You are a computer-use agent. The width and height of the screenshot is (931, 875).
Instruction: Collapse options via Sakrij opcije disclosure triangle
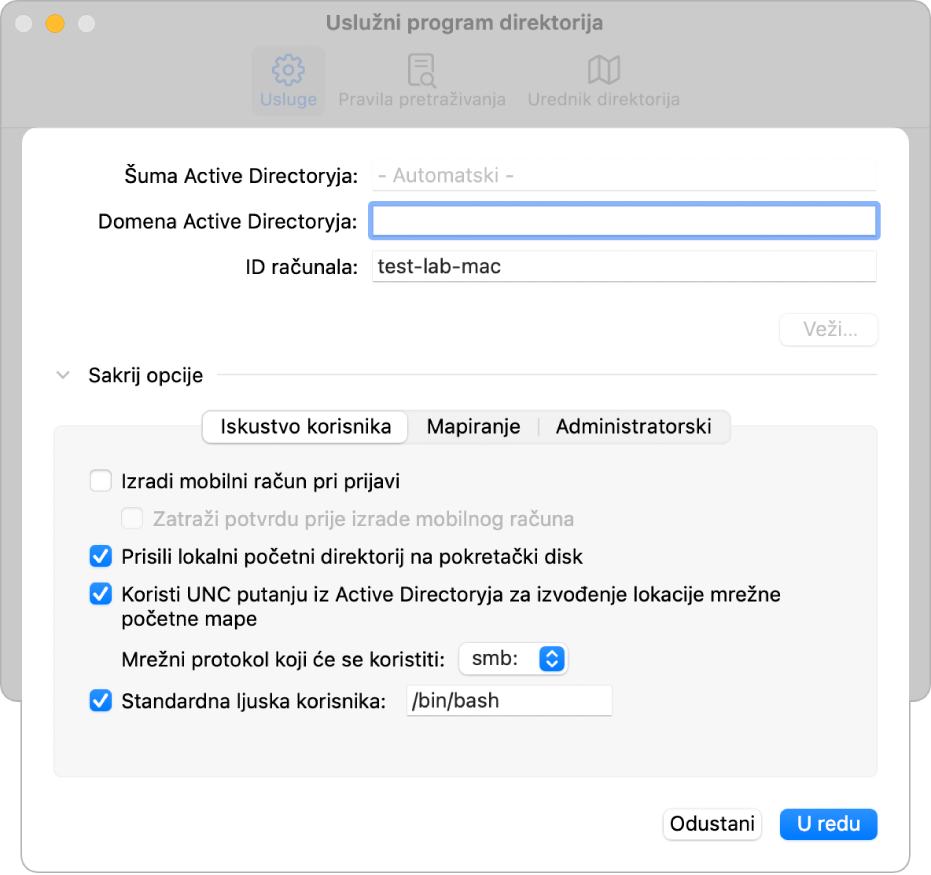64,375
